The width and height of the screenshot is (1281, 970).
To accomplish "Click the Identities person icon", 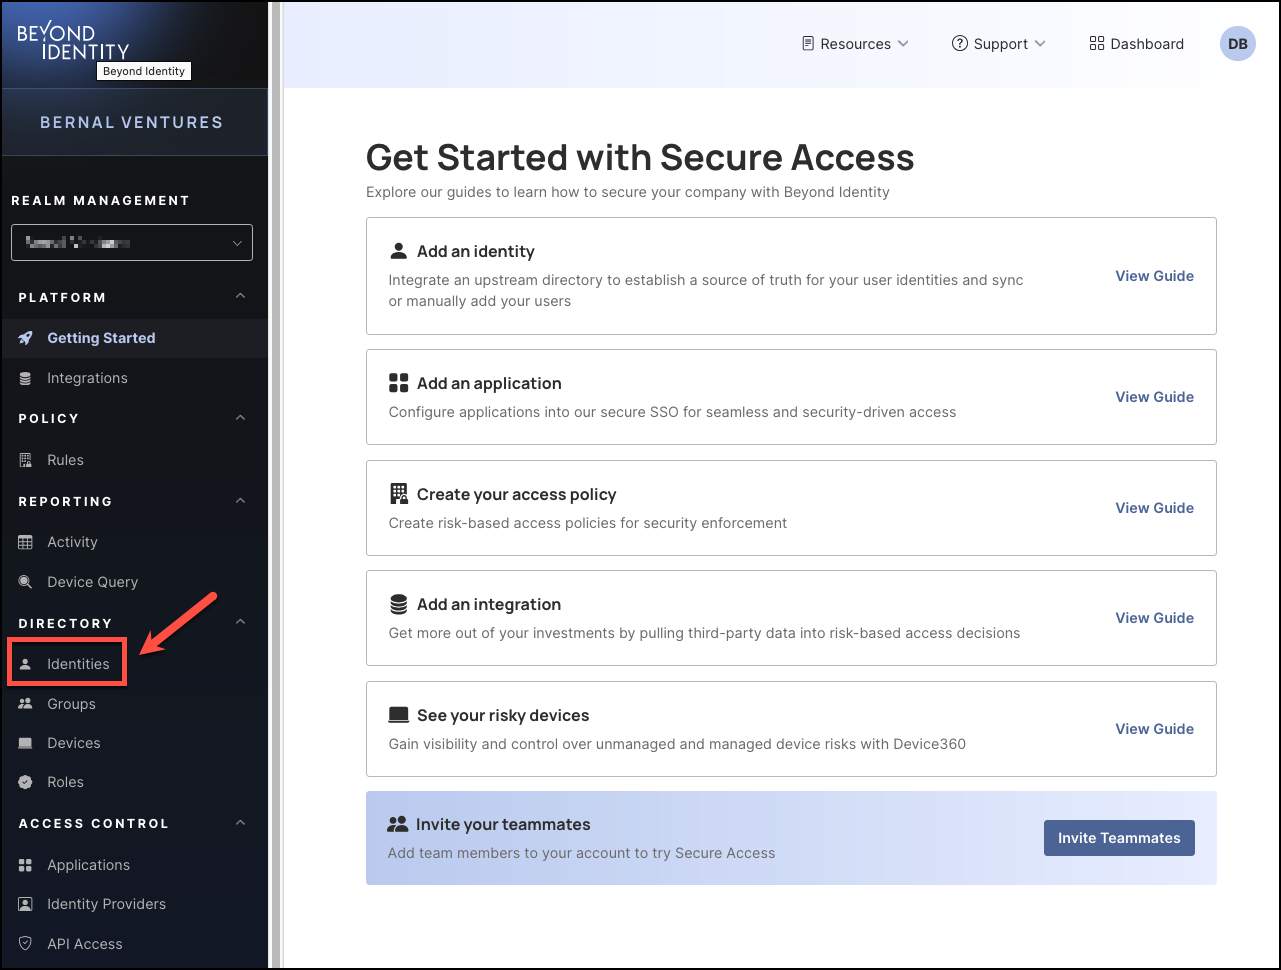I will (x=26, y=664).
